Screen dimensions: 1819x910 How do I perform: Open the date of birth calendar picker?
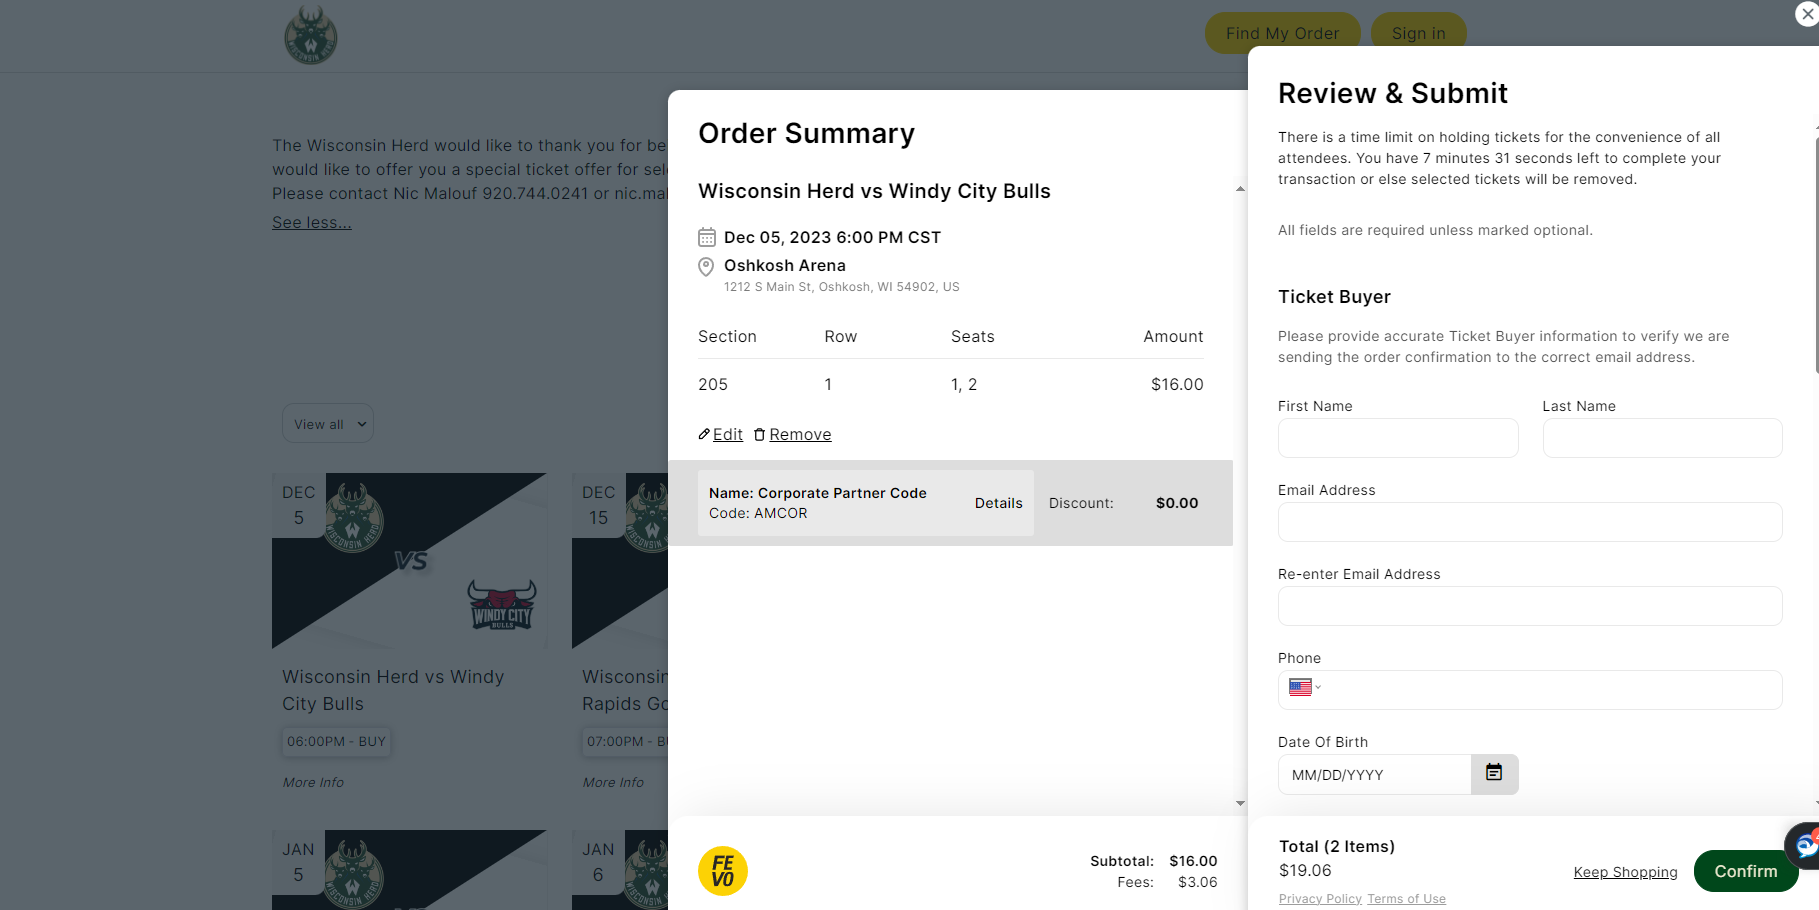[x=1494, y=774]
